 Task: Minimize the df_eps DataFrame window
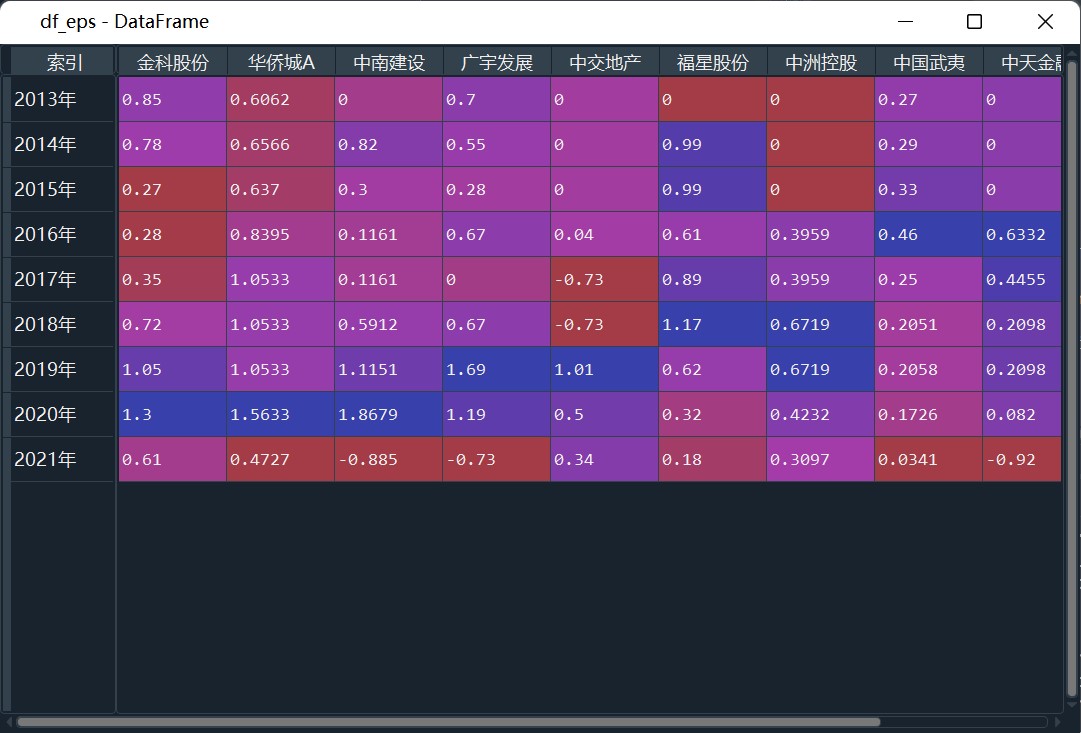coord(905,22)
